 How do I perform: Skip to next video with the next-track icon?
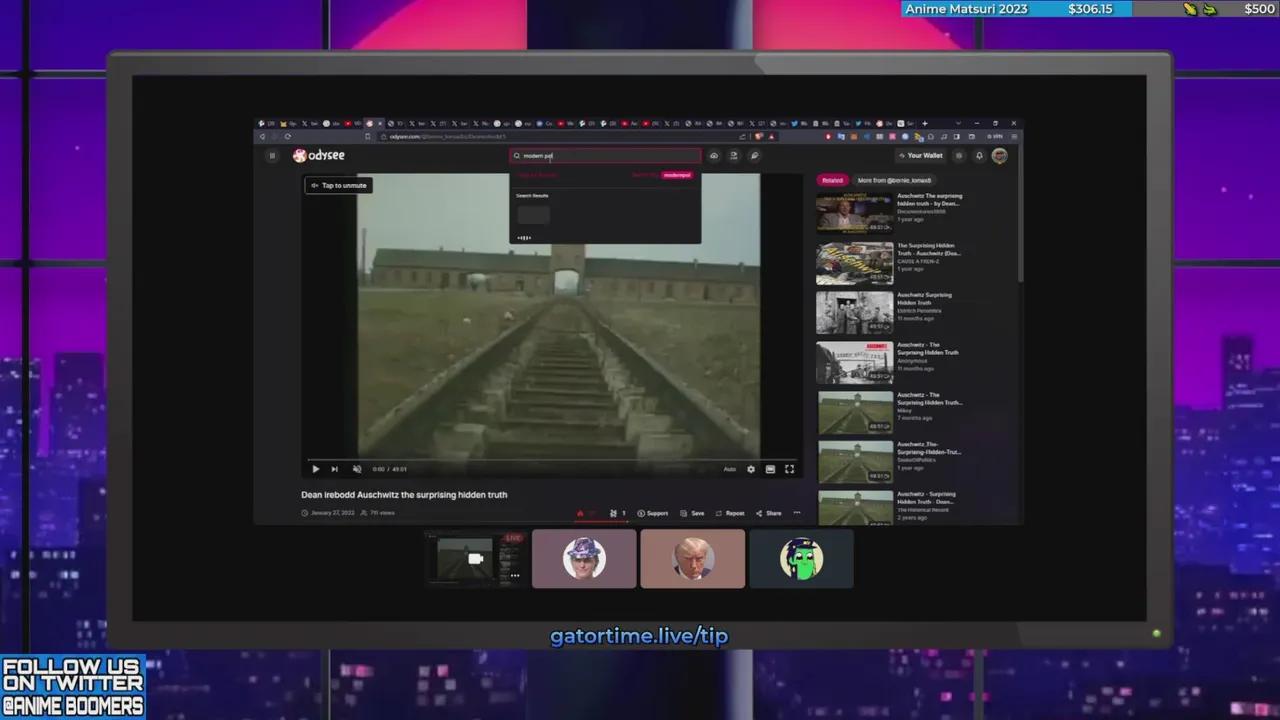click(334, 469)
